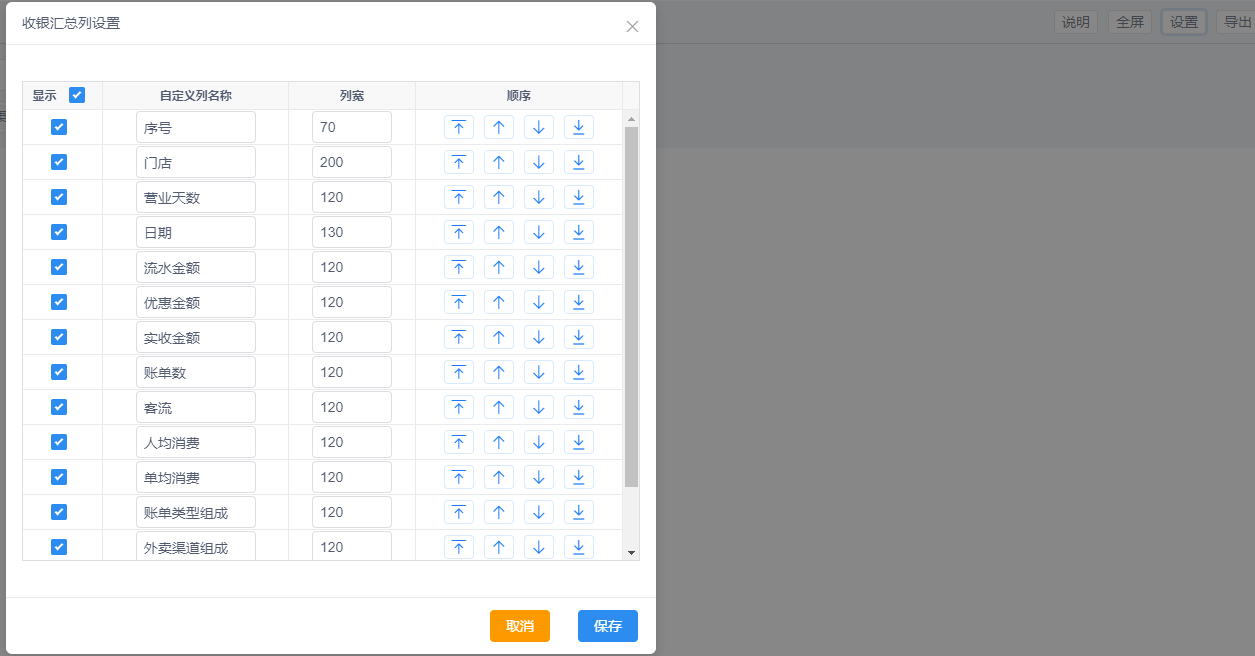Uncheck display for 流水金额 row

click(x=59, y=267)
